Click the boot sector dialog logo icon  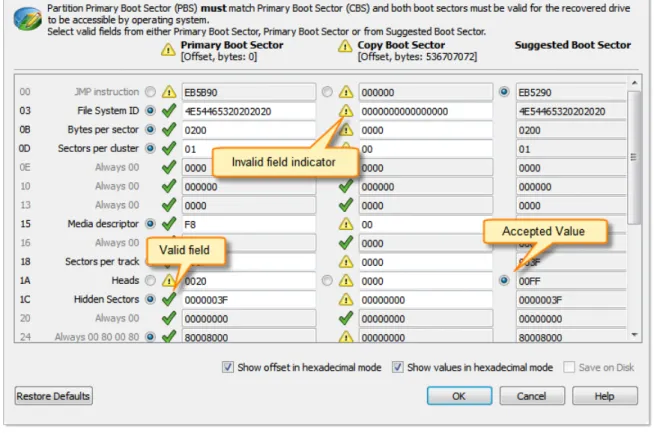pos(28,19)
